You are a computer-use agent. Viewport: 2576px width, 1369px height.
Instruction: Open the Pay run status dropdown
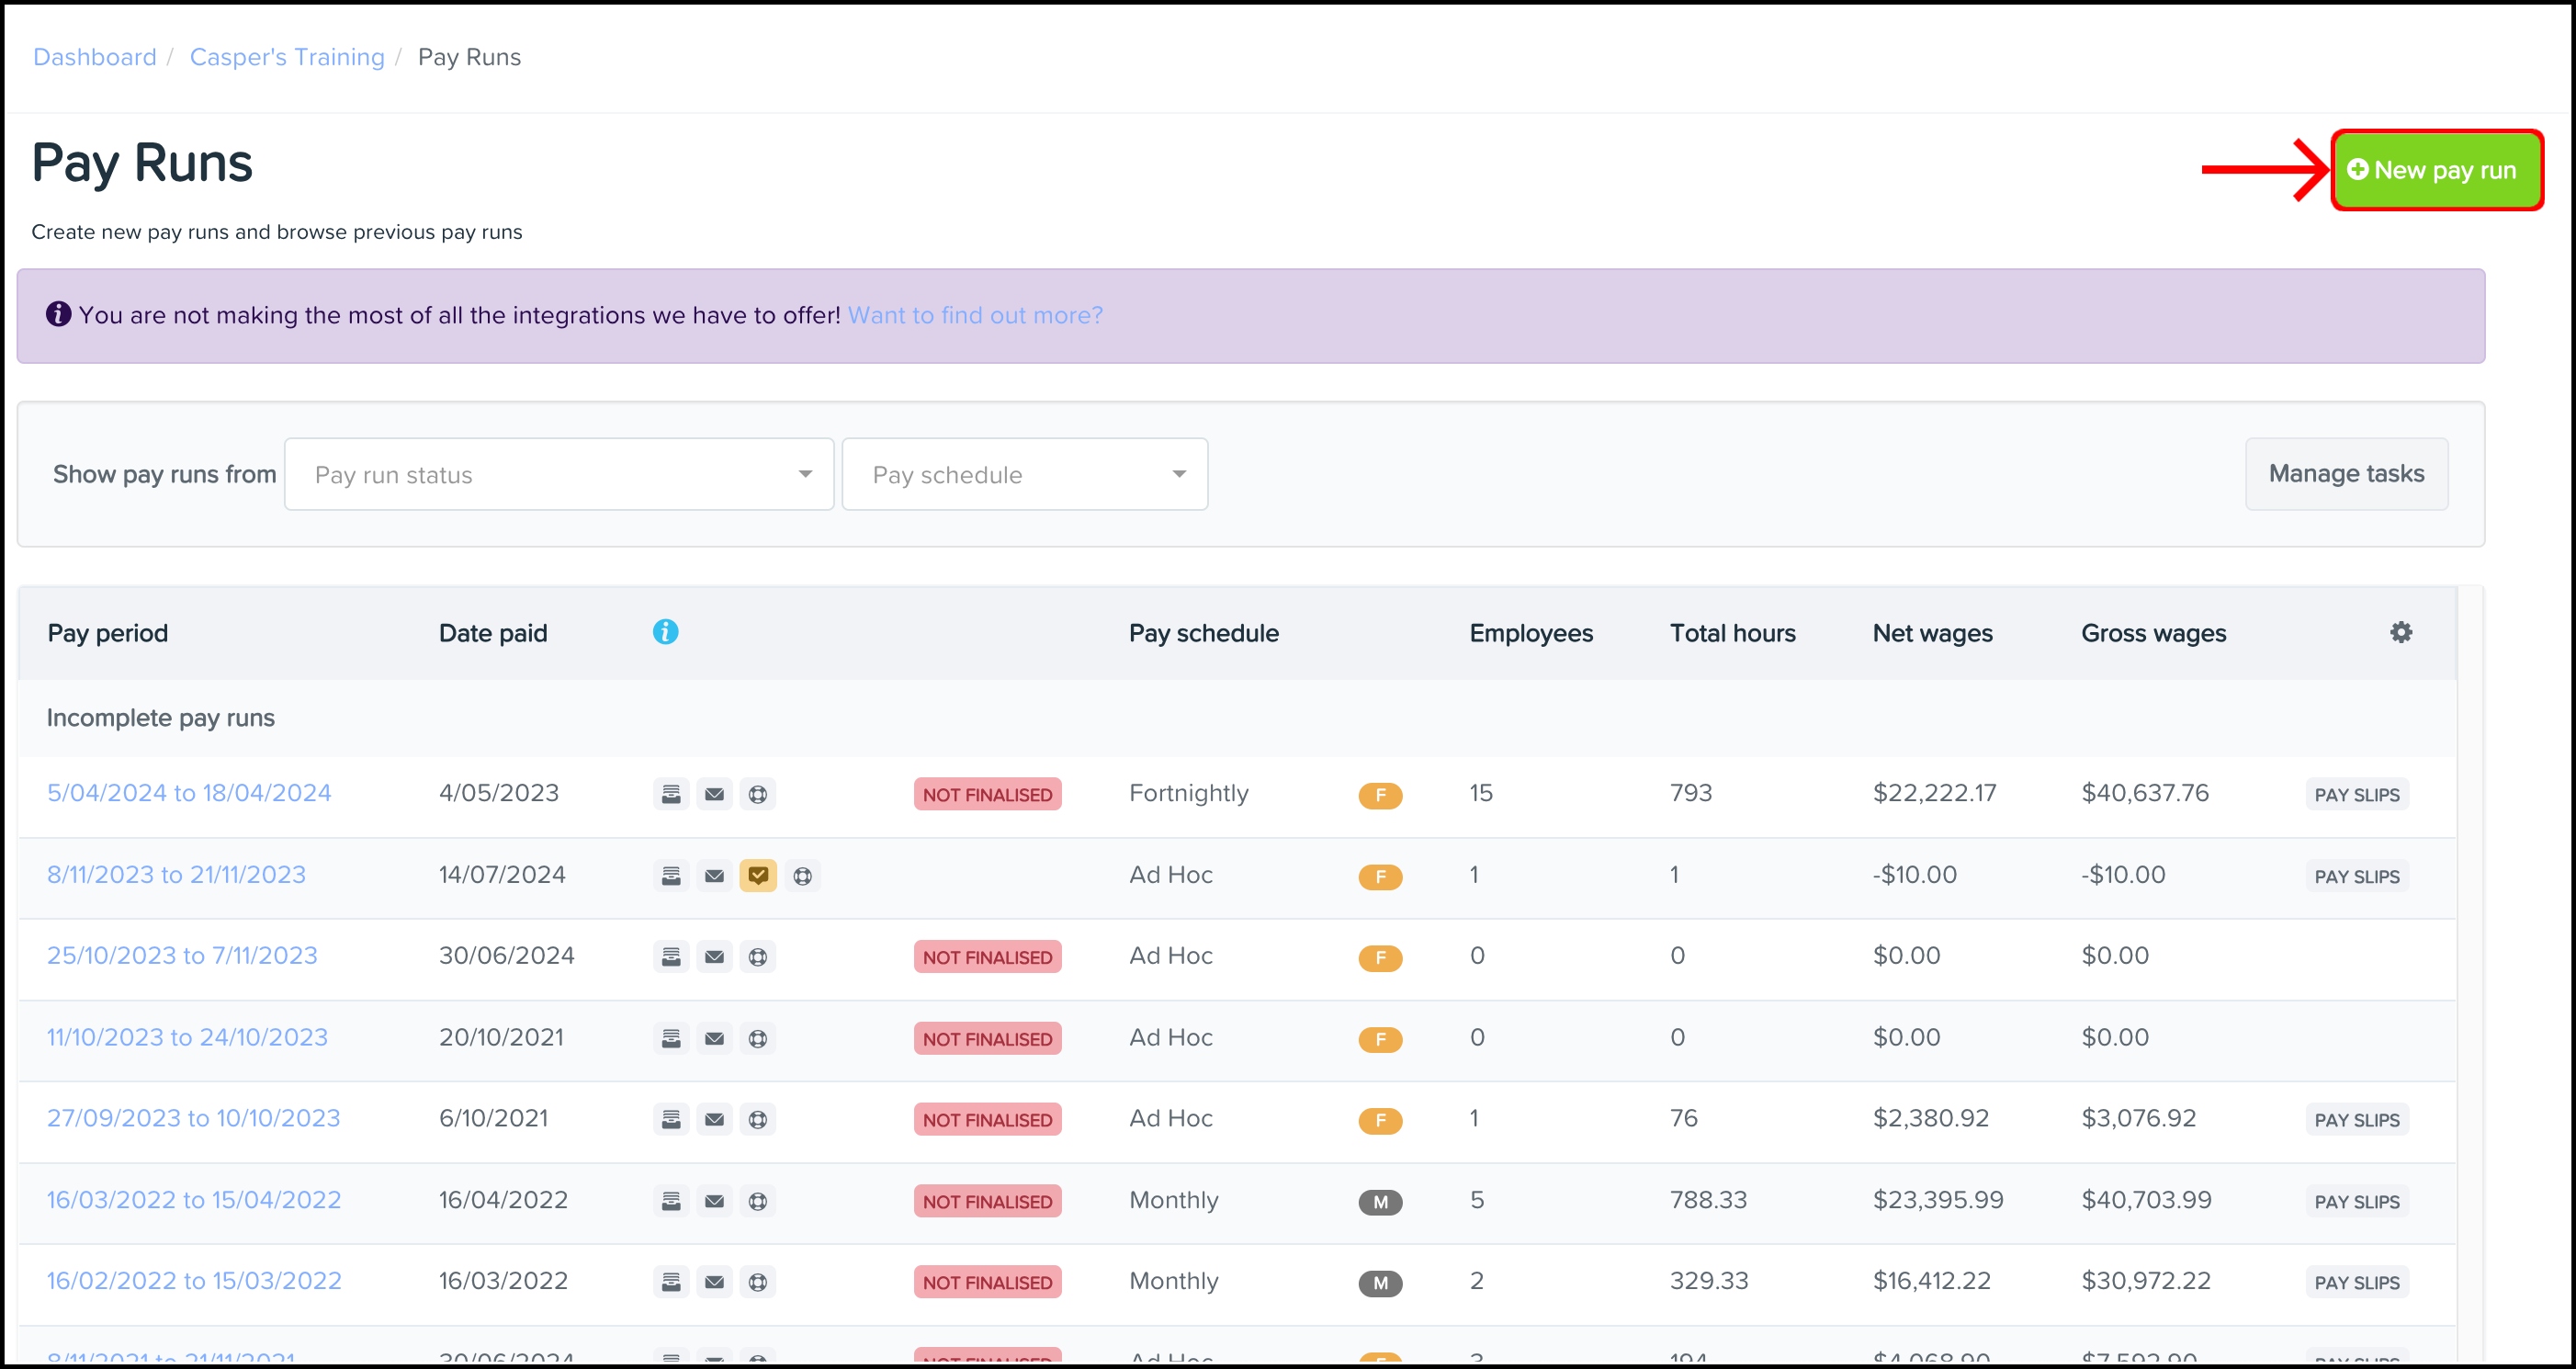point(559,474)
